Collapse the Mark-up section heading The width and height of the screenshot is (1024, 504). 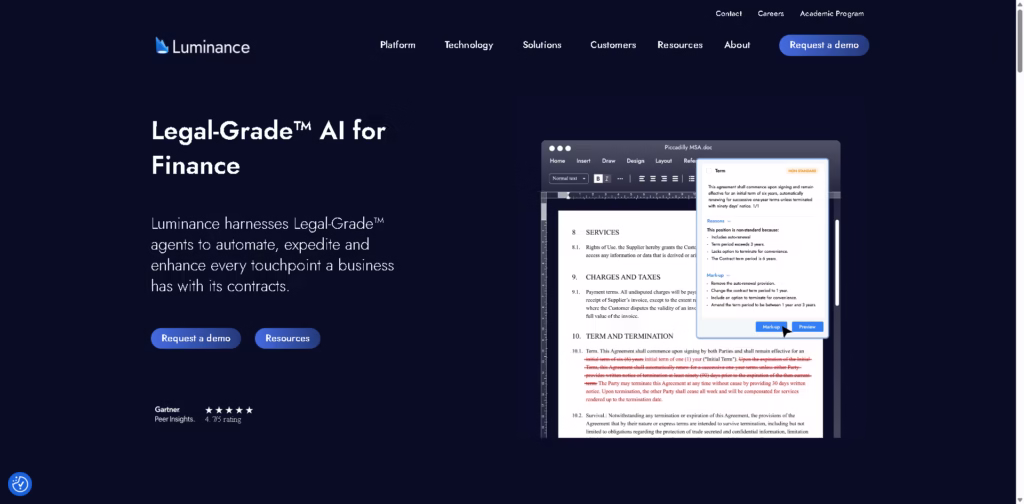(x=719, y=276)
